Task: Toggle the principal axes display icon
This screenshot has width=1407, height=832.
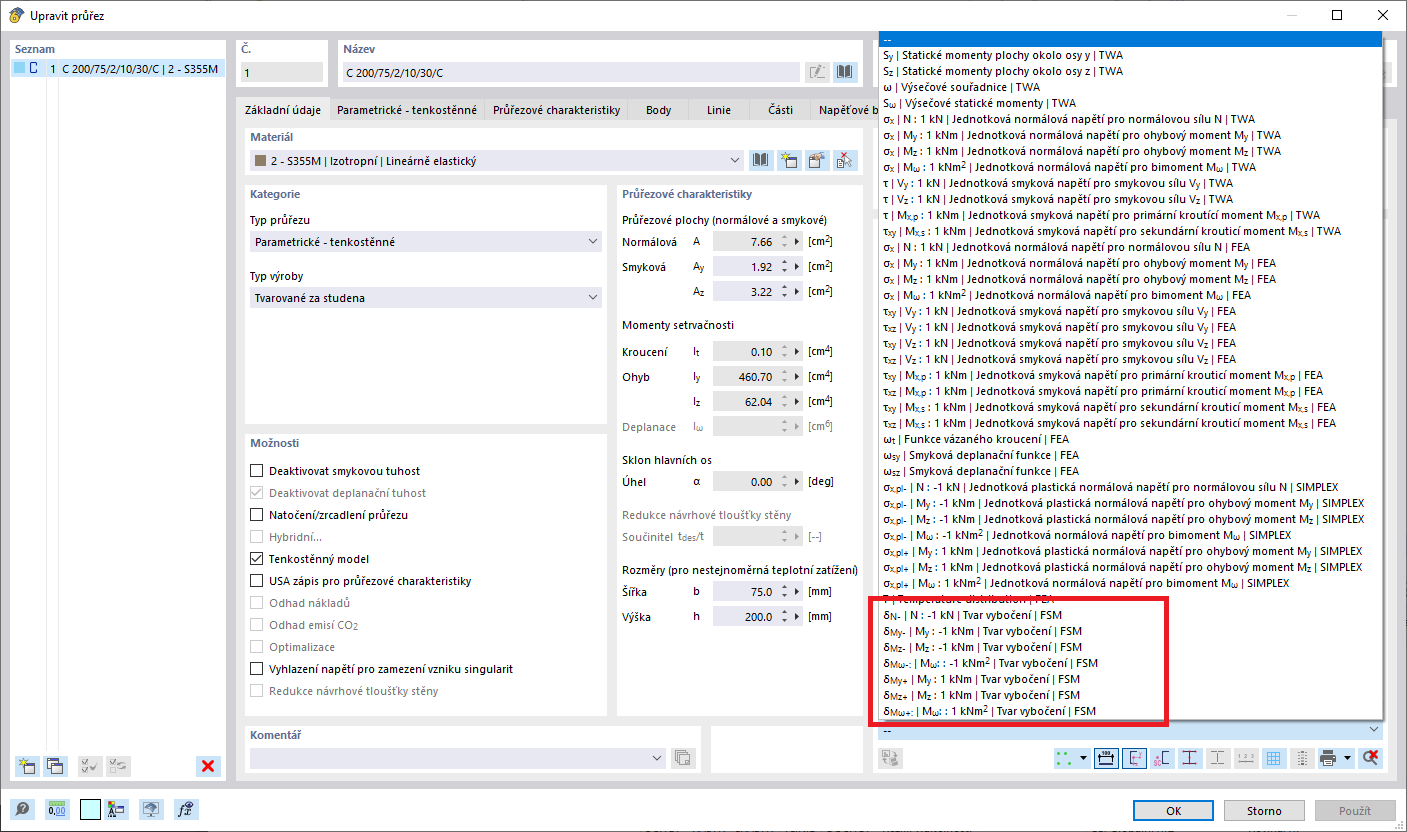Action: [1134, 758]
